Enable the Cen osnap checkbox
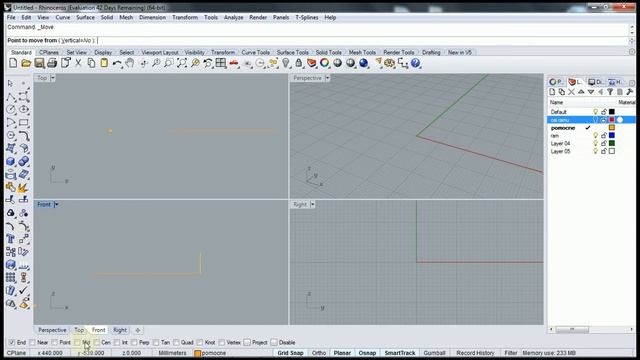 [97, 342]
